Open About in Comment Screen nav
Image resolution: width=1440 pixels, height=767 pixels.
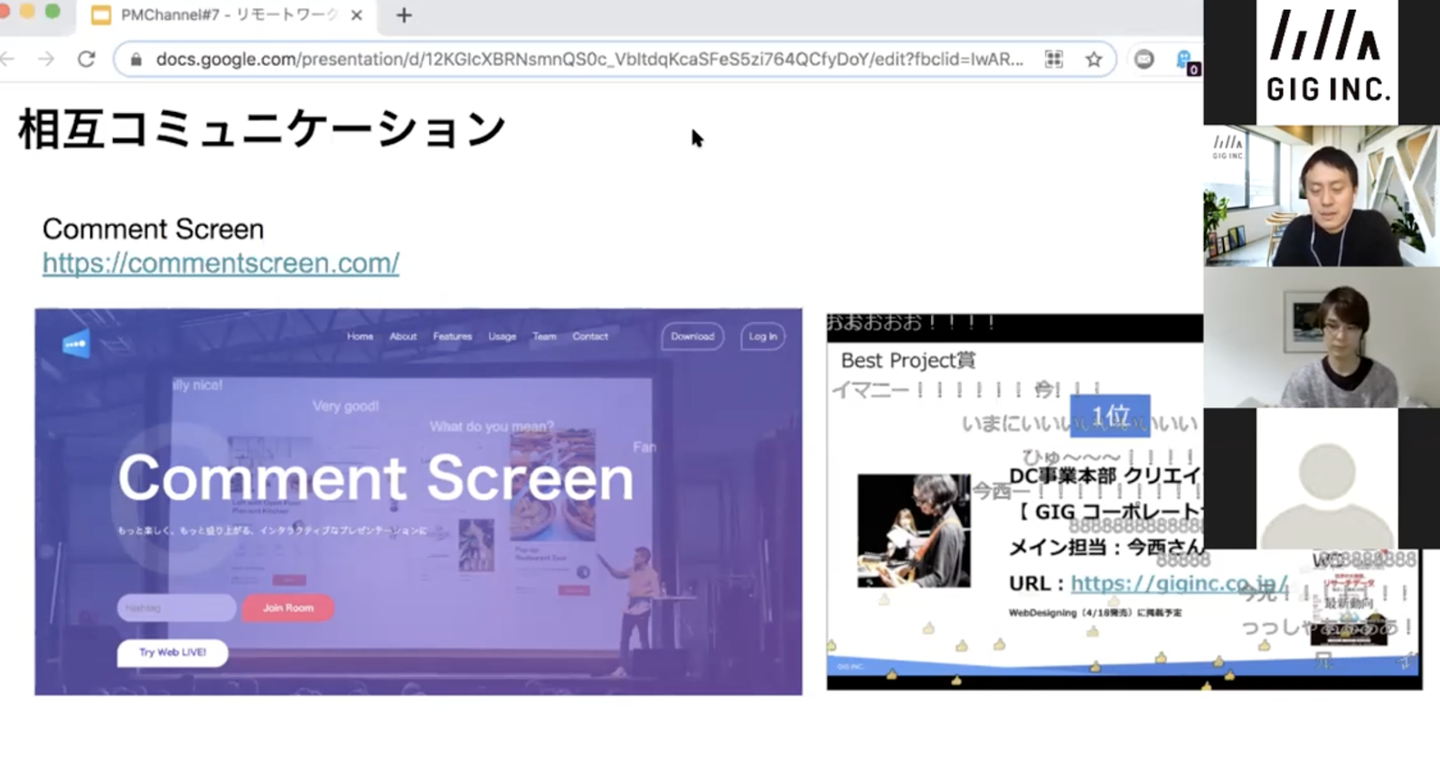[403, 336]
